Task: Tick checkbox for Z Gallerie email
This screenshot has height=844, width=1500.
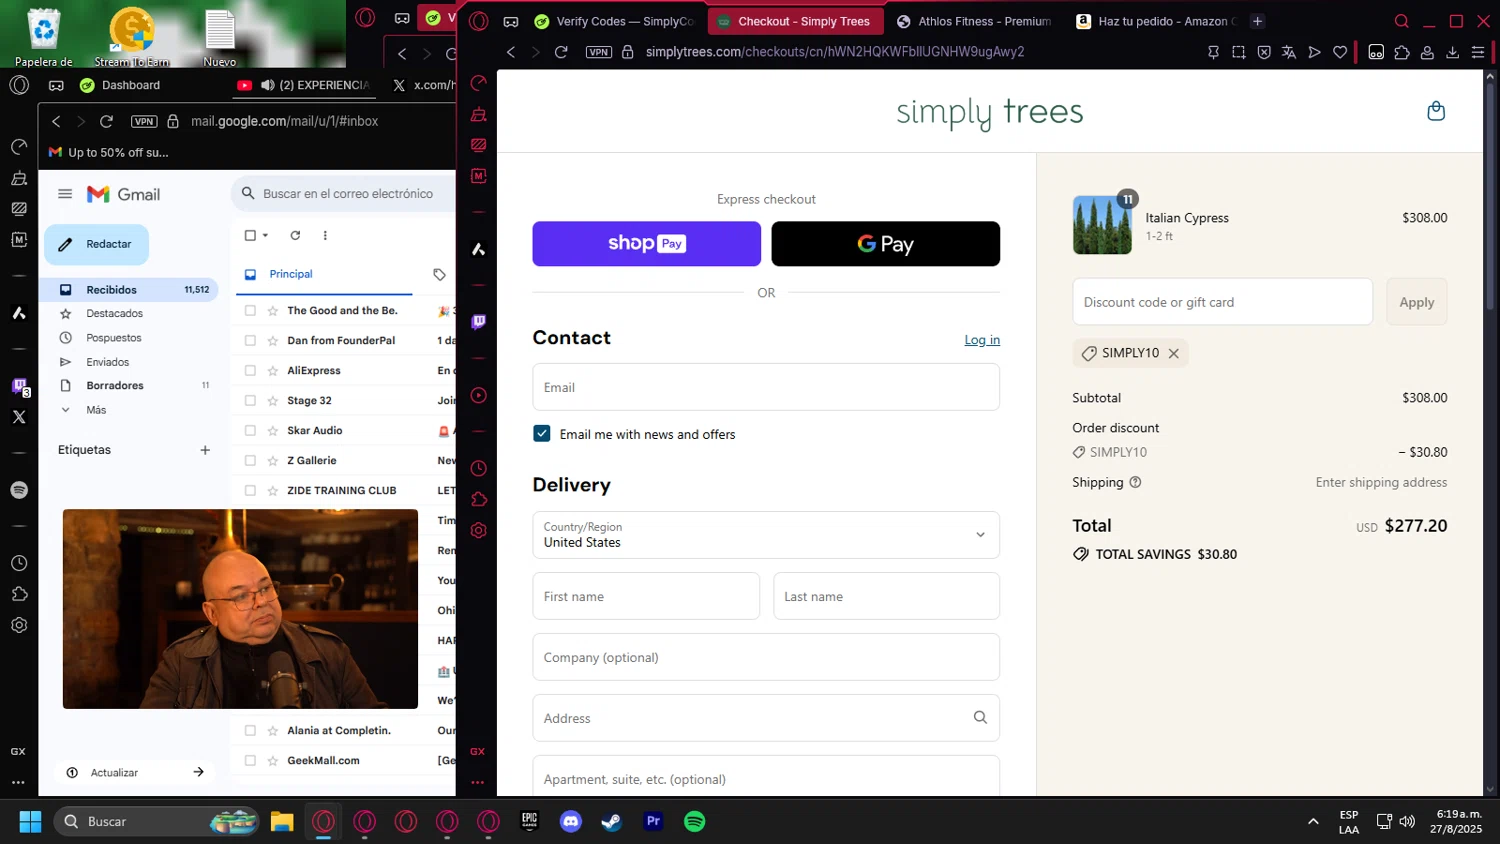Action: click(x=250, y=461)
